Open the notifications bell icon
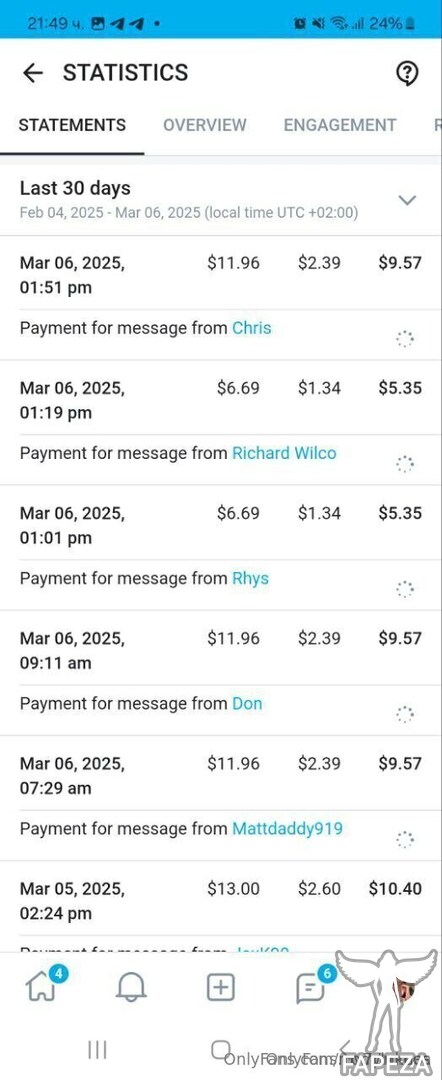This screenshot has height=1080, width=442. point(131,988)
